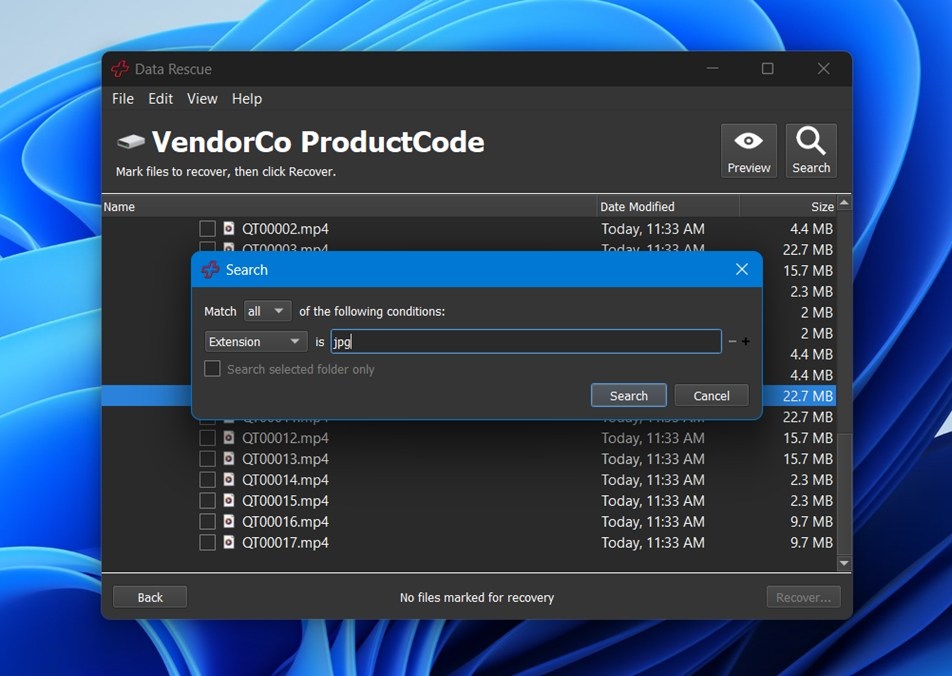The height and width of the screenshot is (676, 952).
Task: Close the Search dialog with X
Action: pos(742,270)
